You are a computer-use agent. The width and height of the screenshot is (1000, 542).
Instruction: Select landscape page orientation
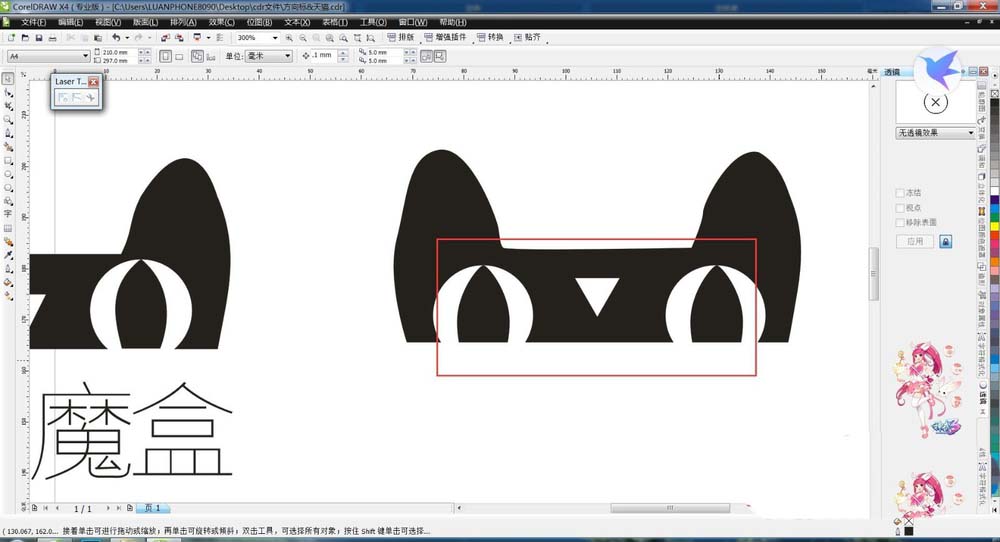coord(179,56)
